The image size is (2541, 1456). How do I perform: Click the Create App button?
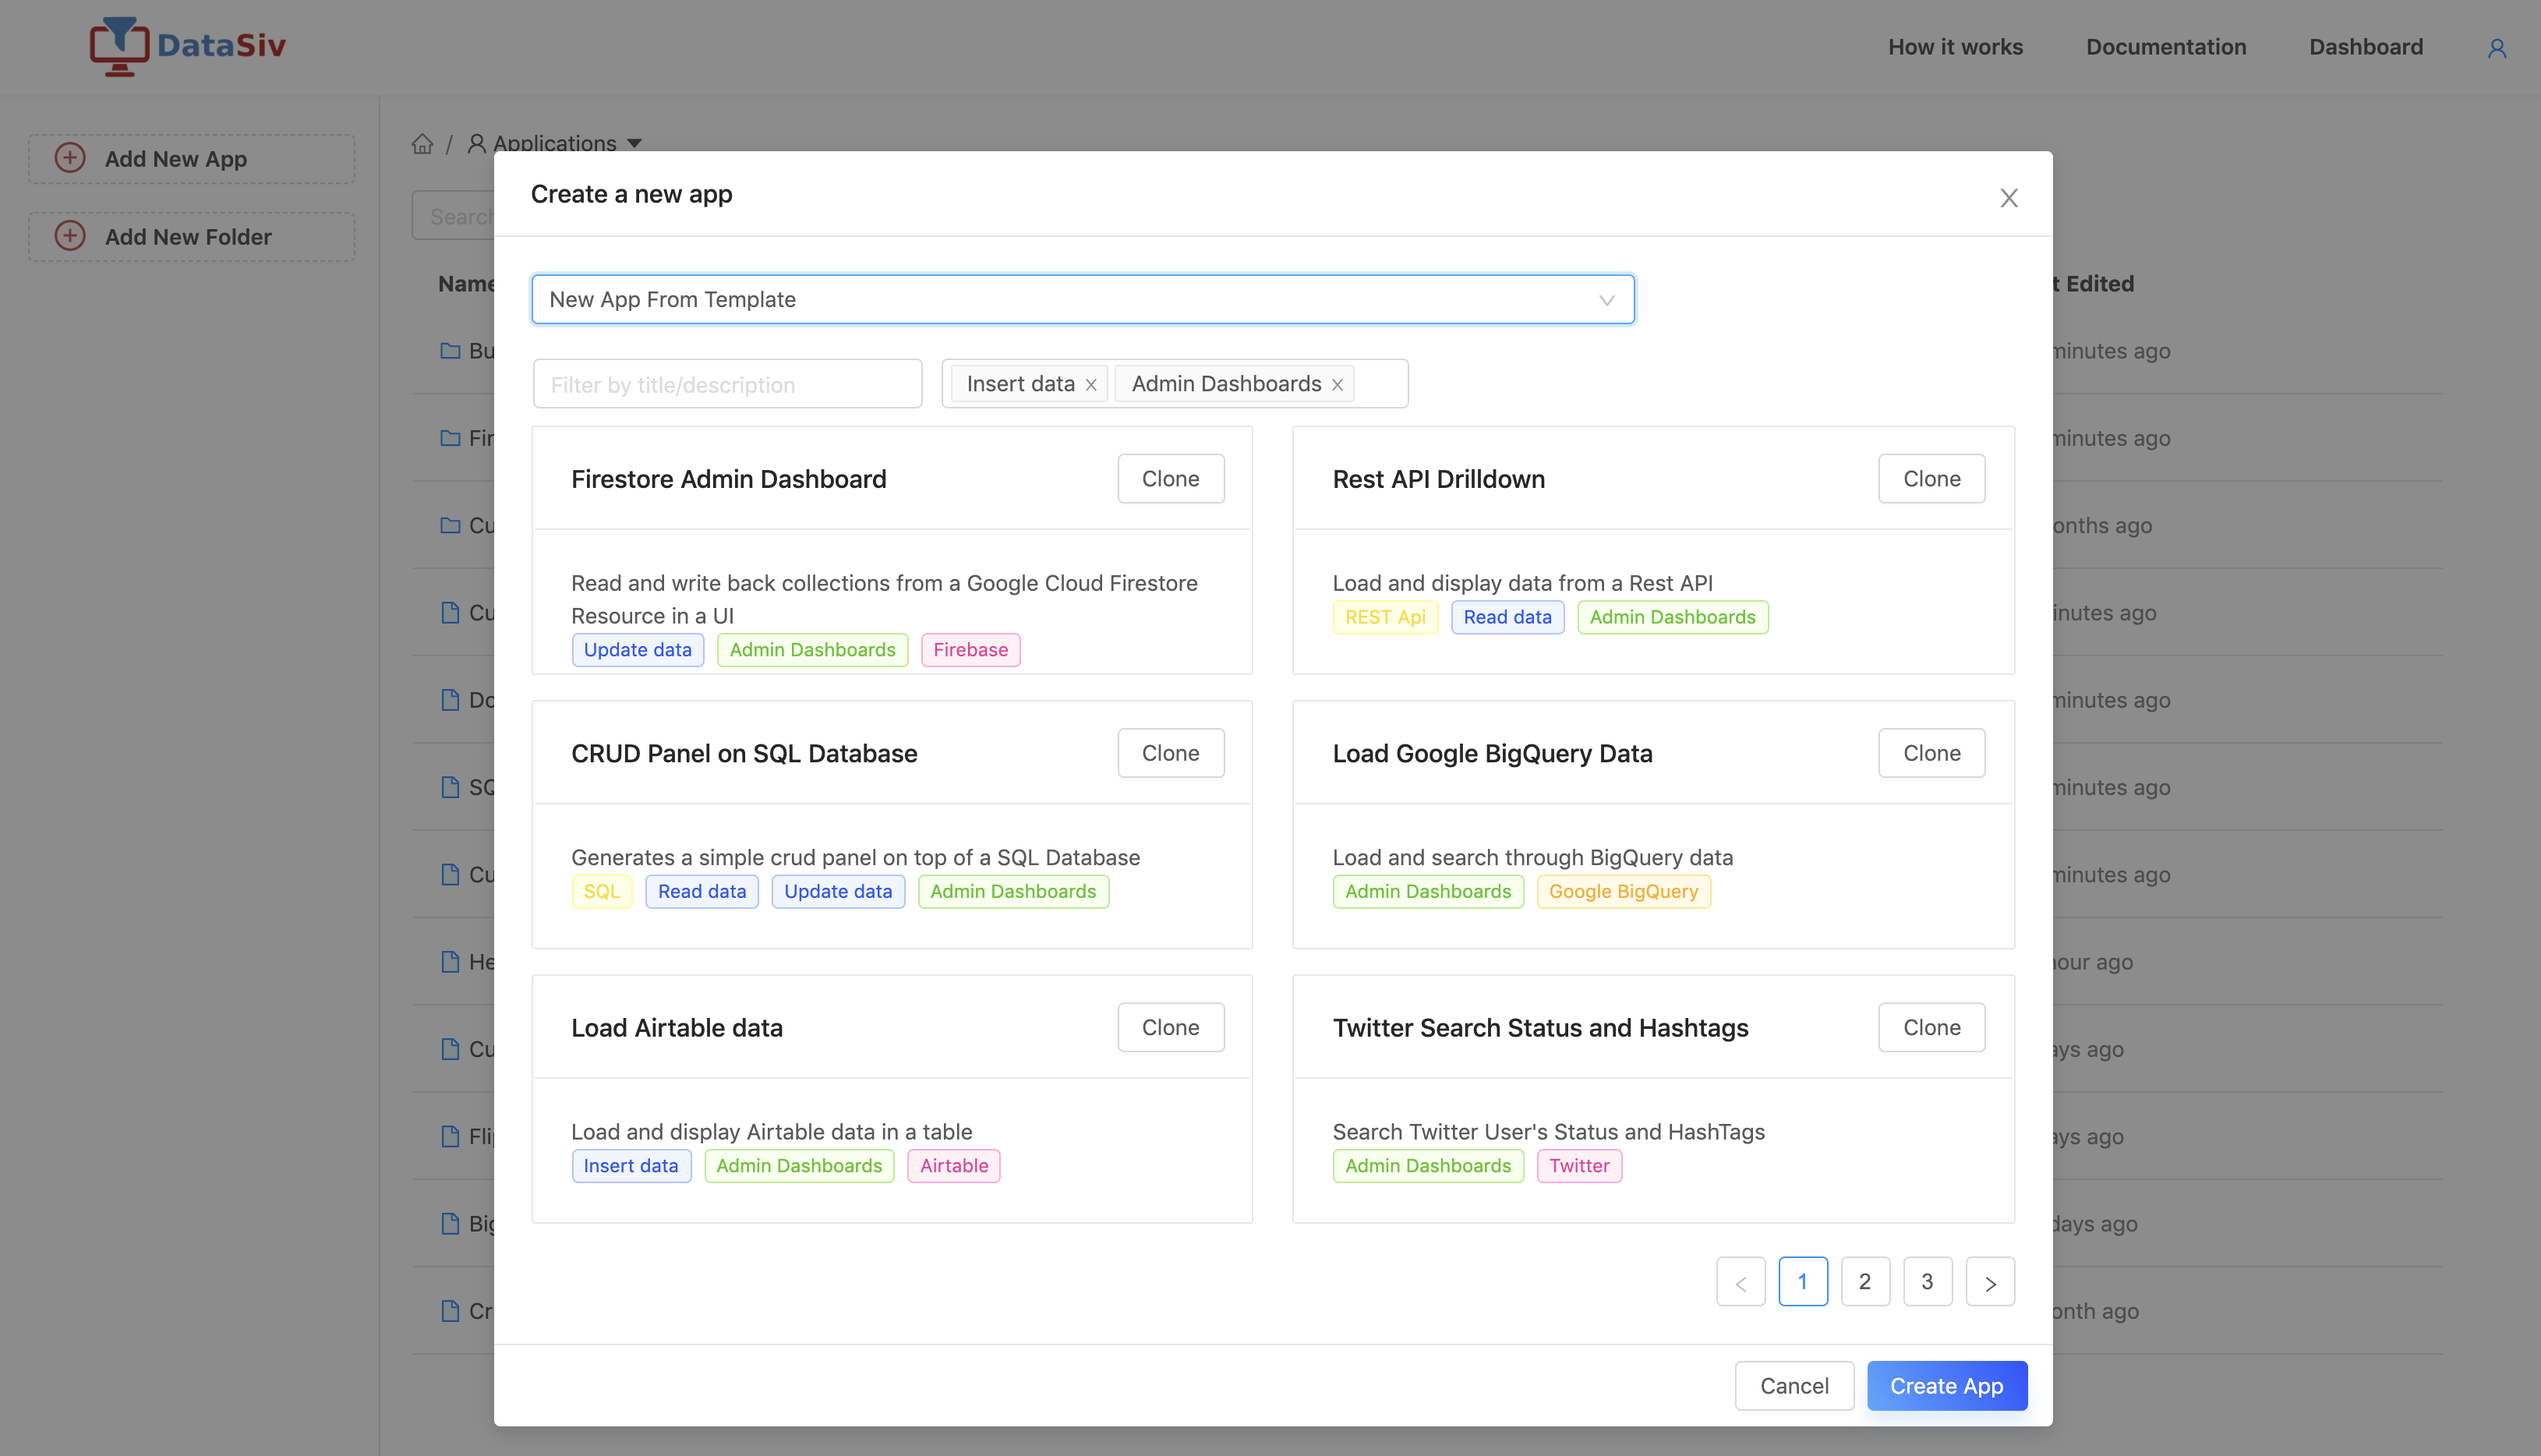1946,1386
